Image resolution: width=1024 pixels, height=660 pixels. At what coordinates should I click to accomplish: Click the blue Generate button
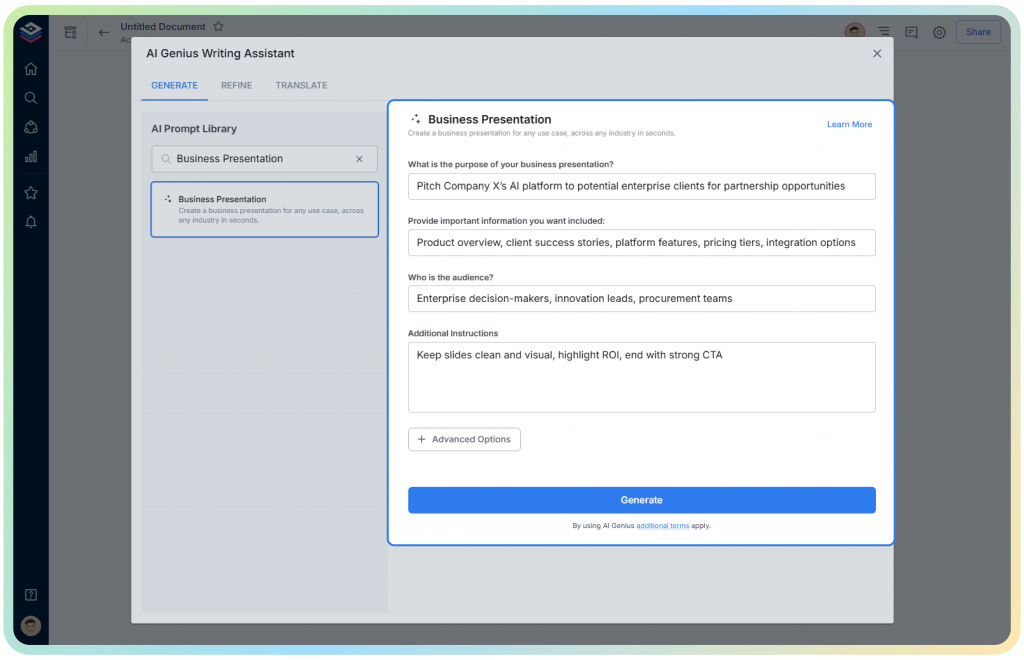click(x=641, y=500)
